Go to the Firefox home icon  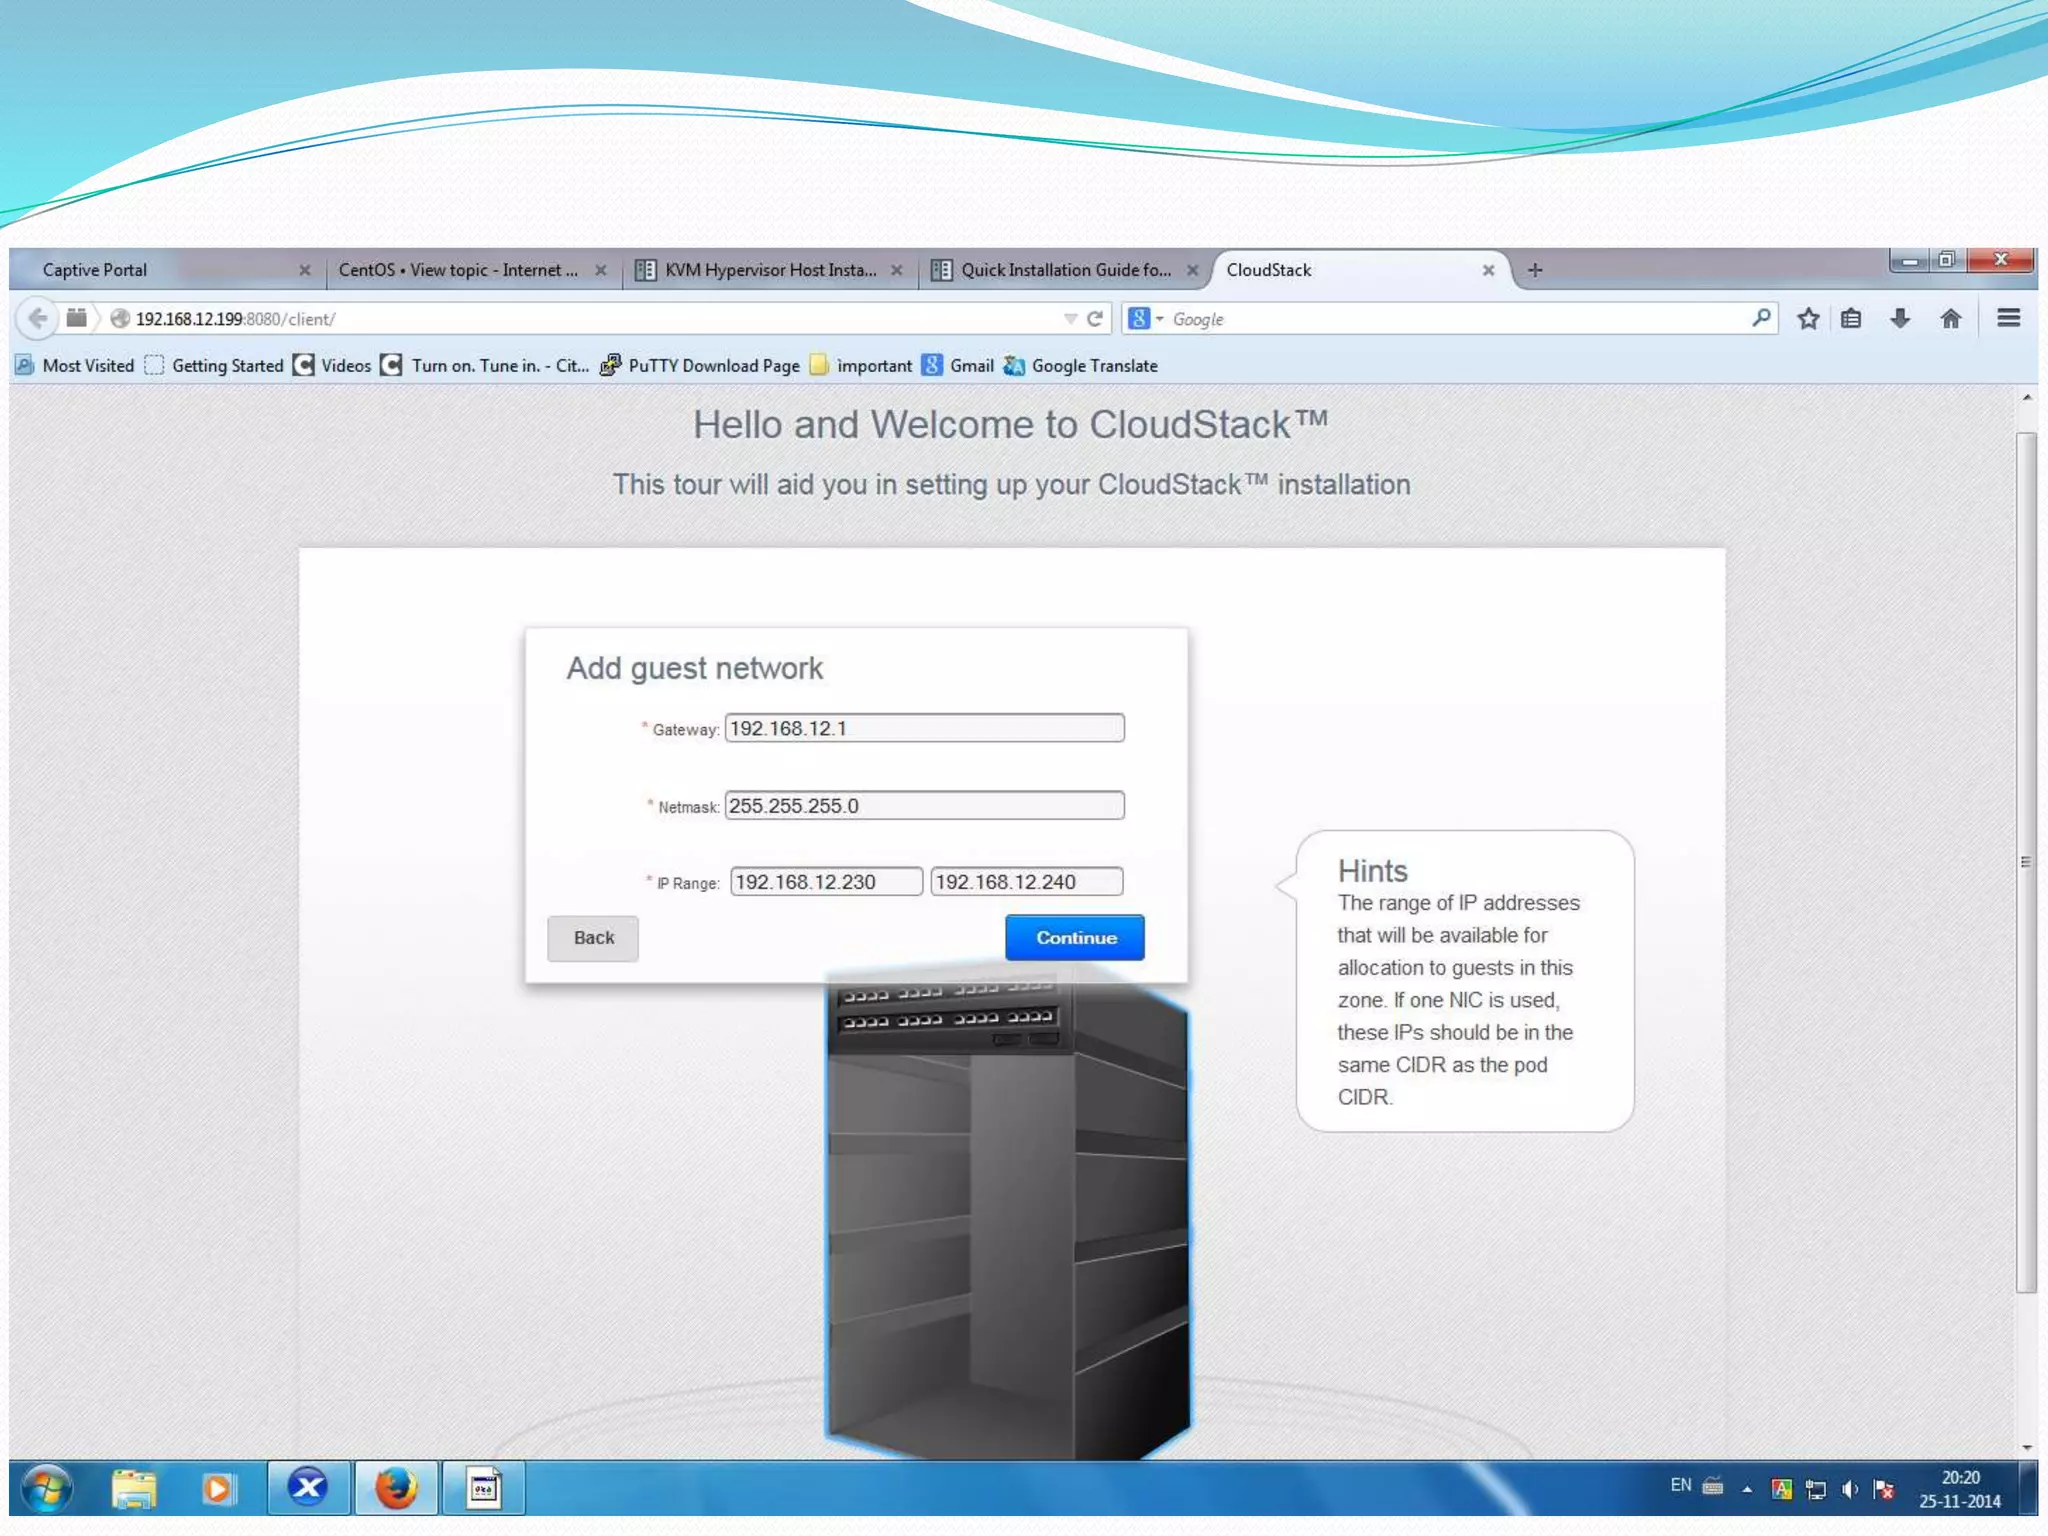coord(1950,318)
